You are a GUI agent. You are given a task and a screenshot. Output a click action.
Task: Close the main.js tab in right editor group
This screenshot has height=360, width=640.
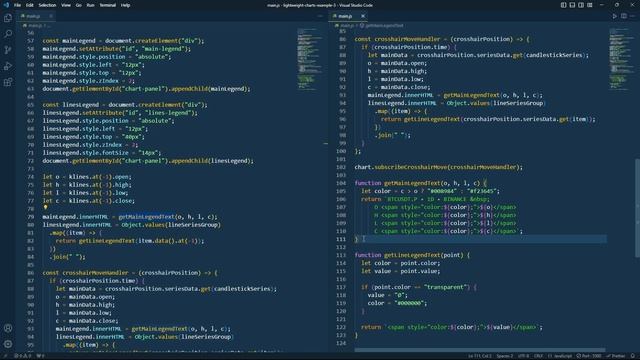coord(363,16)
